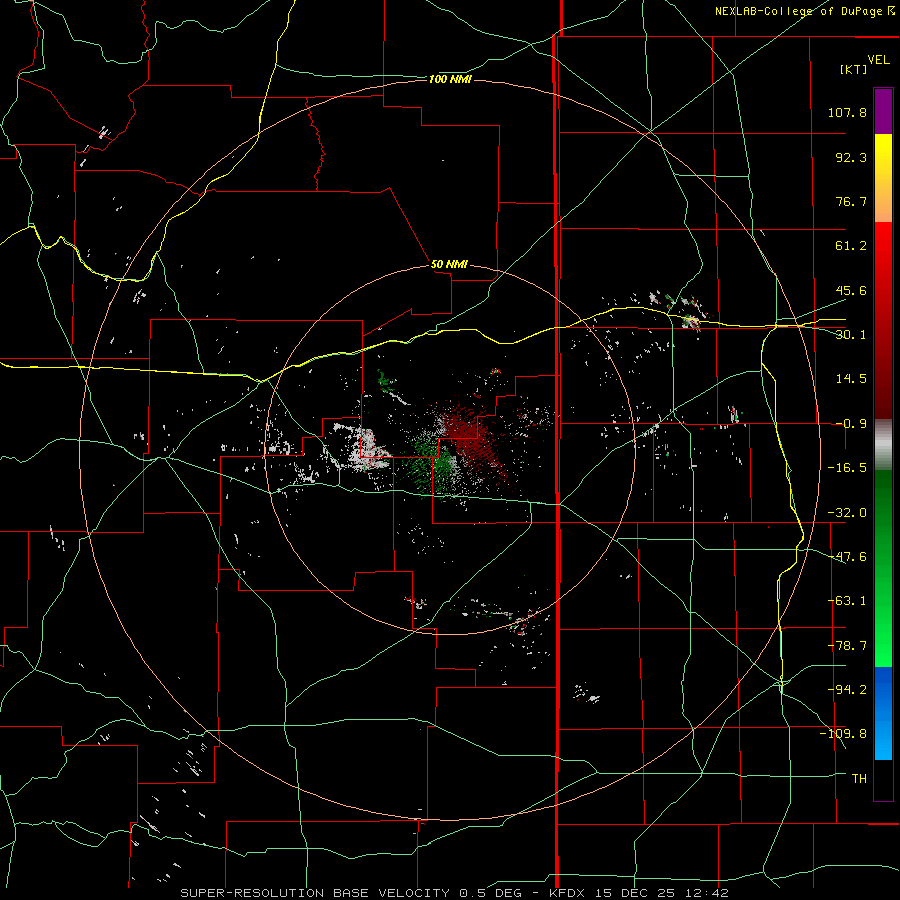Click the VEL legend title
This screenshot has height=900, width=900.
click(x=878, y=60)
